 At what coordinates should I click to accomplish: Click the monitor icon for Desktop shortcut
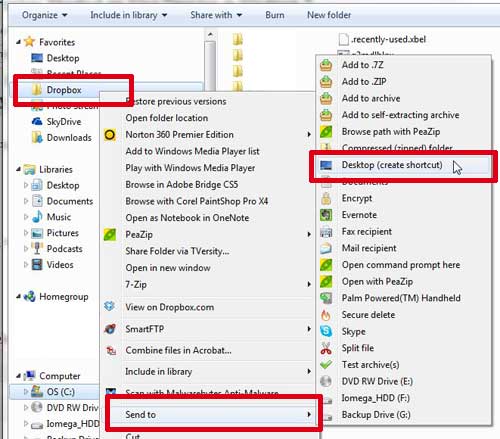(326, 165)
